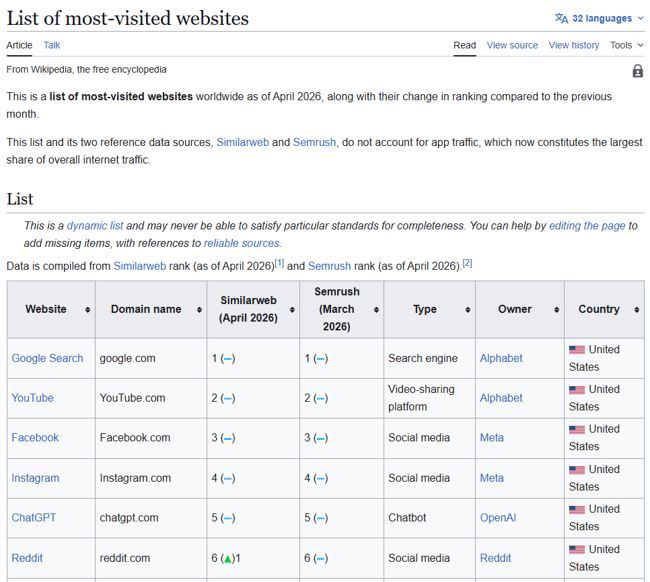Open Similarweb link in data compiled sentence
Viewport: 650px width, 582px height.
pyautogui.click(x=140, y=266)
